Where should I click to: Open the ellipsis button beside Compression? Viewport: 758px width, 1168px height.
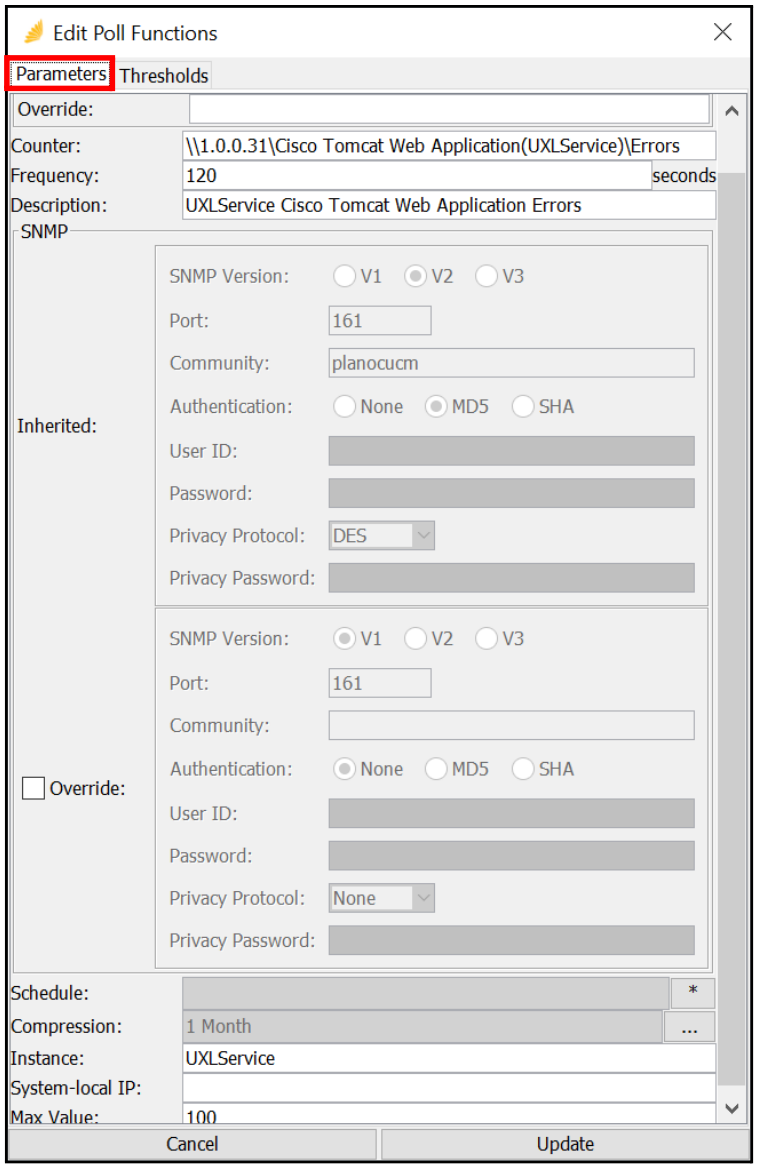[x=689, y=1027]
